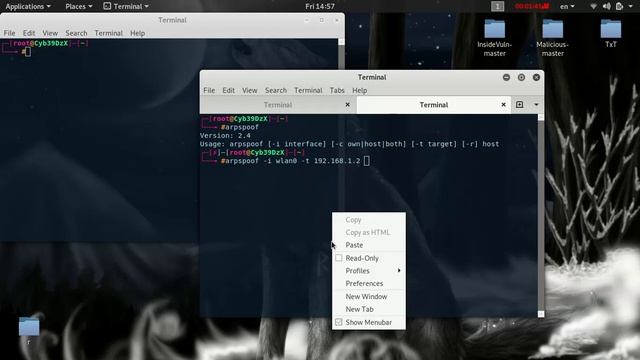640x360 pixels.
Task: Select New Window in the context menu
Action: (x=369, y=296)
